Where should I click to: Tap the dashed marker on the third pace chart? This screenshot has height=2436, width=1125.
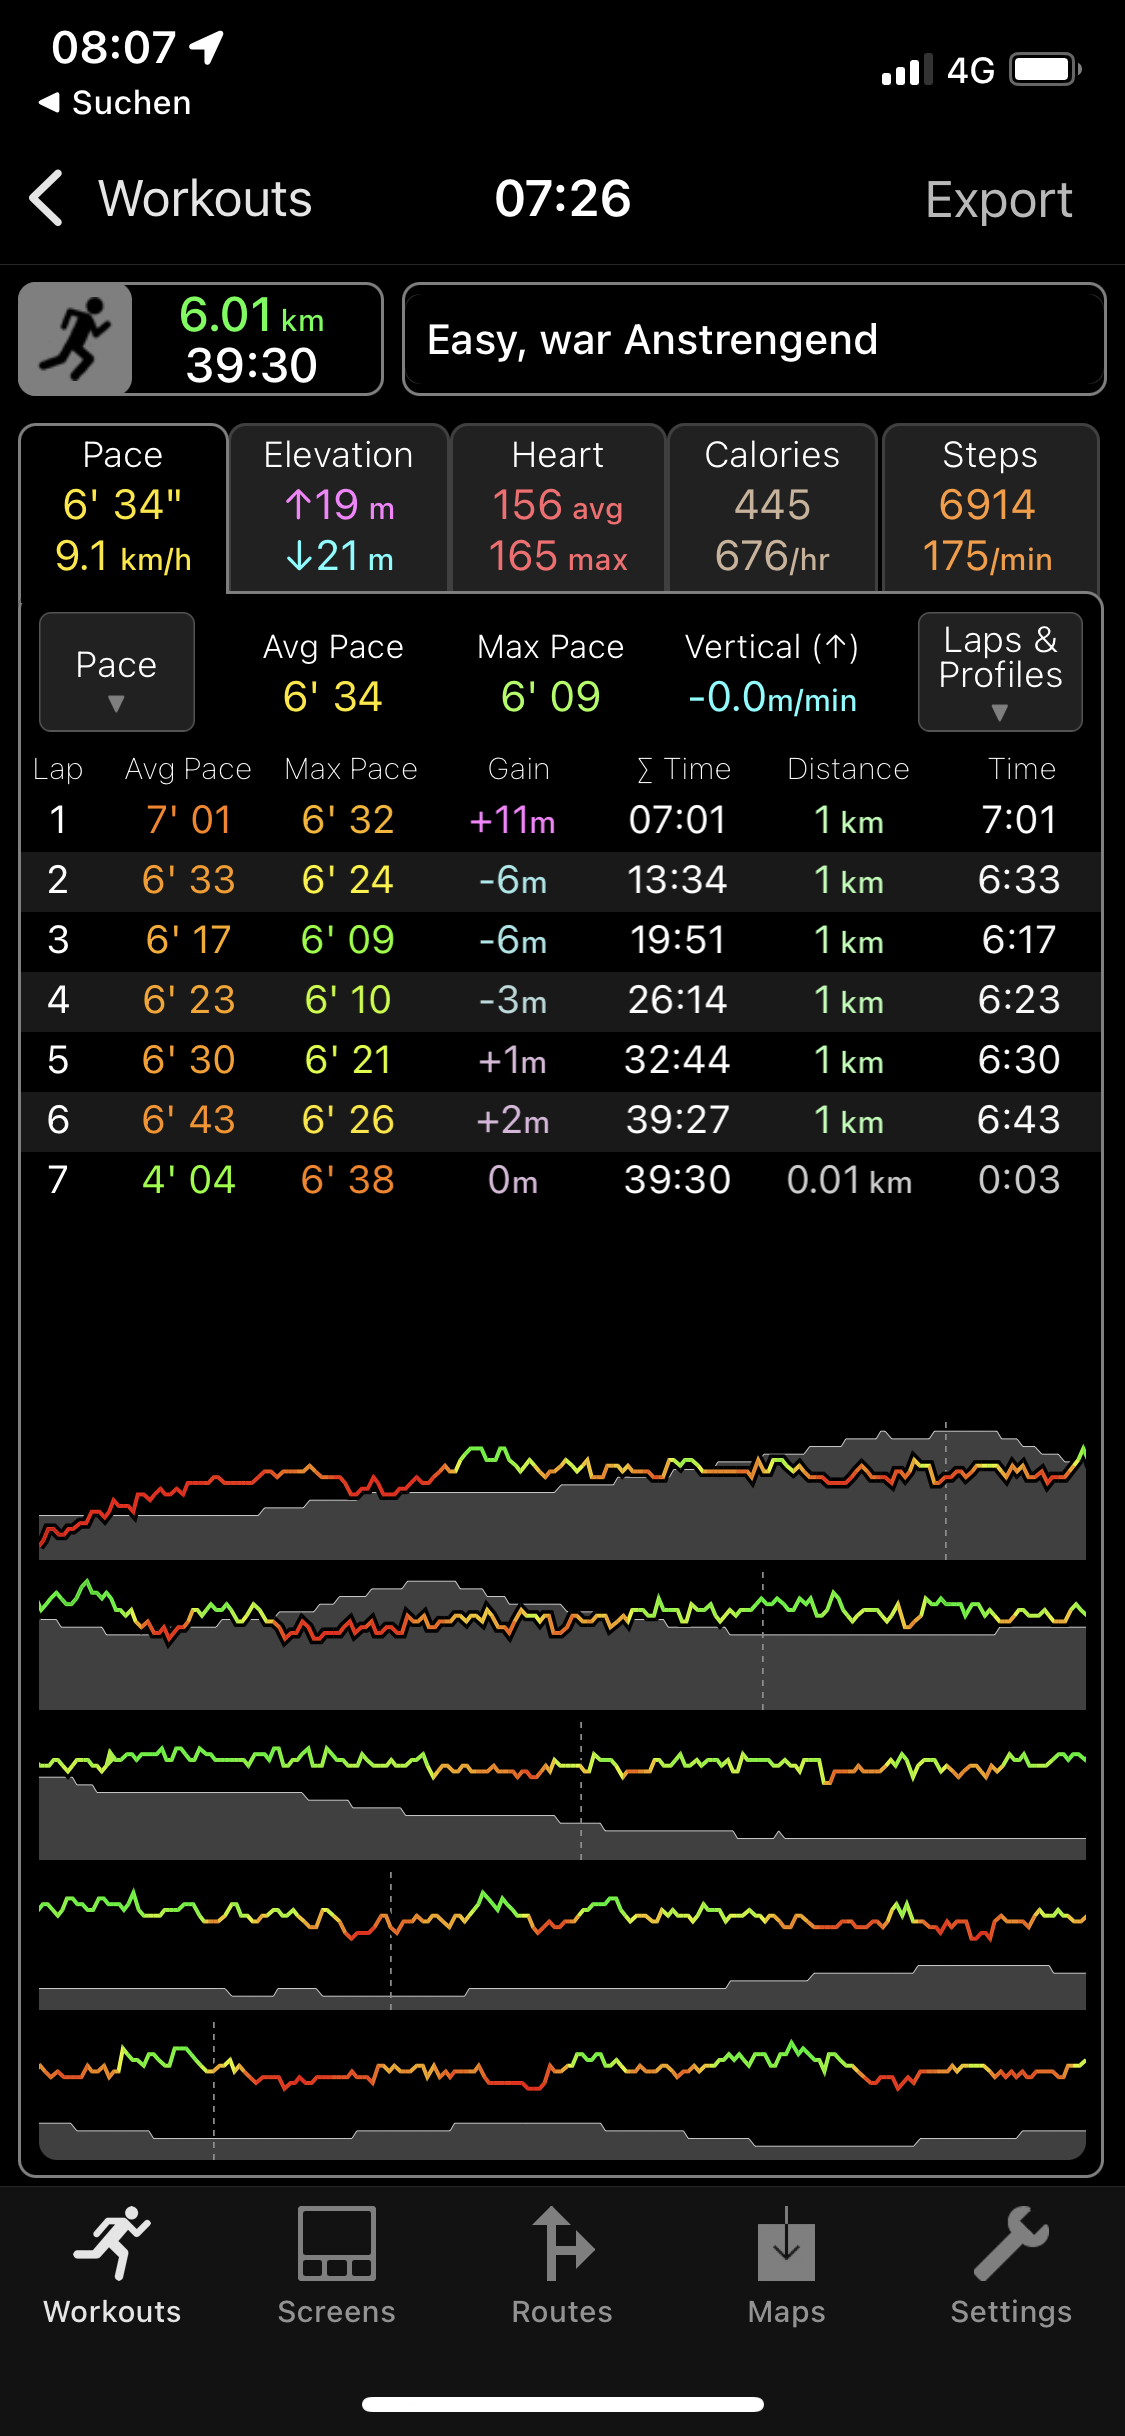581,1790
